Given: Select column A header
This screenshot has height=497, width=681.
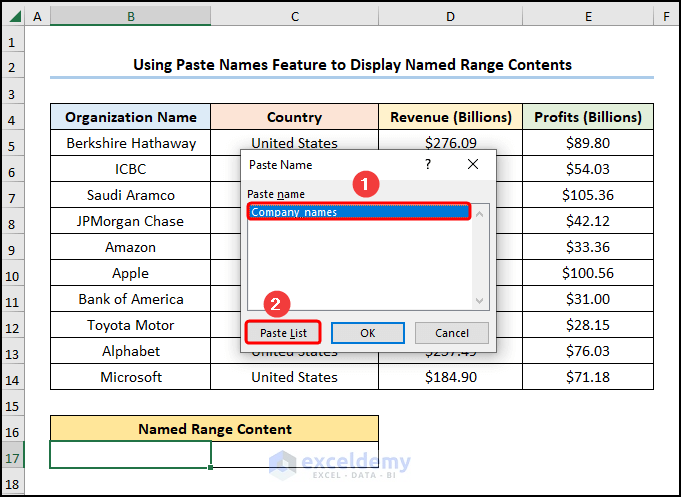Looking at the screenshot, I should [x=37, y=17].
